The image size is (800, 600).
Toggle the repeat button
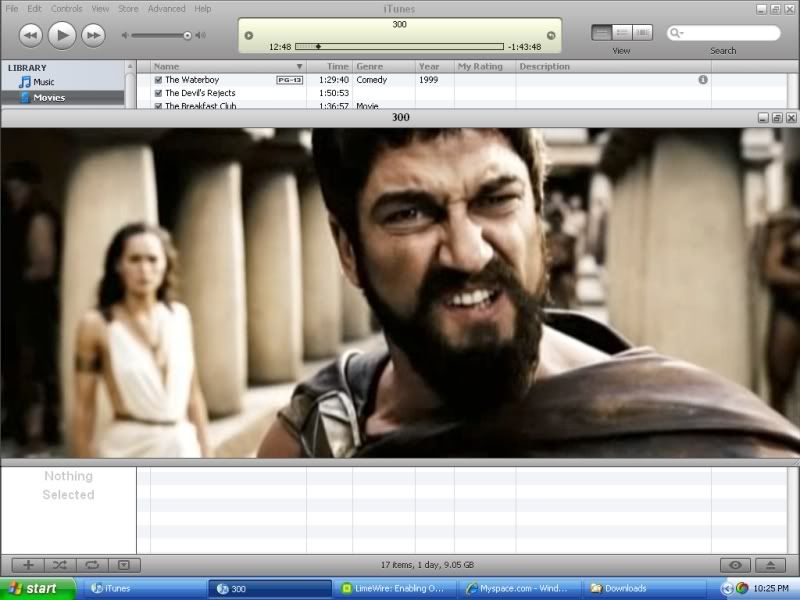click(x=92, y=565)
